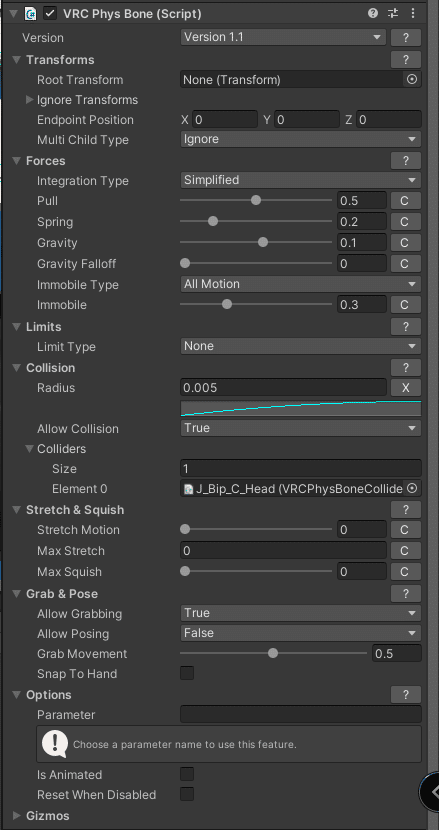Collapse the Colliders list
The image size is (439, 830).
[x=30, y=448]
